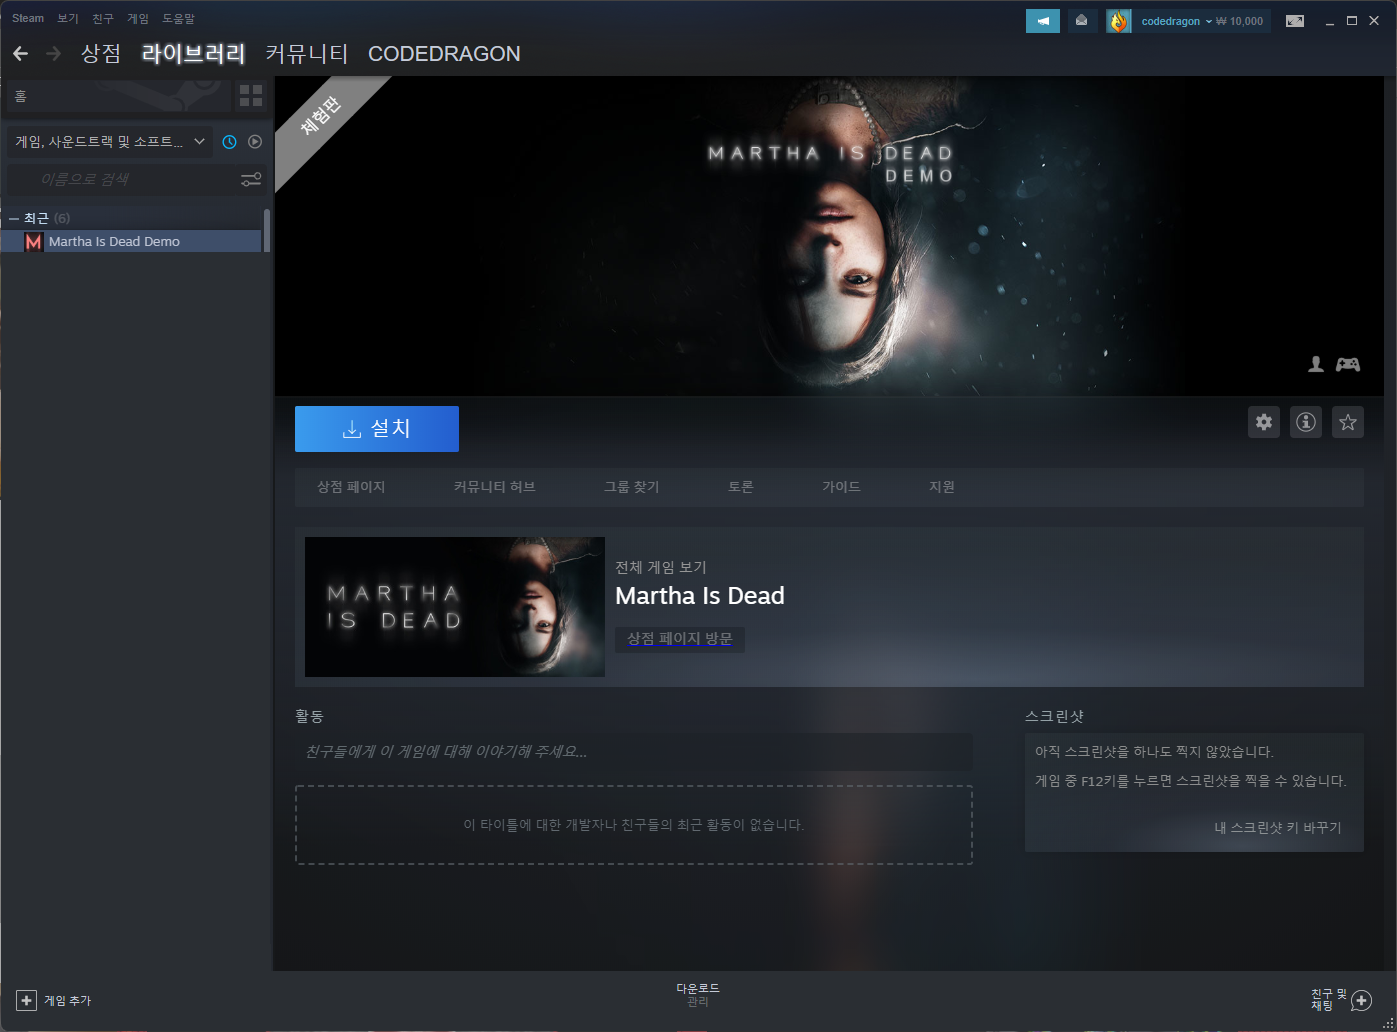Click the plus icon for 게임 추가
This screenshot has width=1397, height=1032.
(27, 1000)
